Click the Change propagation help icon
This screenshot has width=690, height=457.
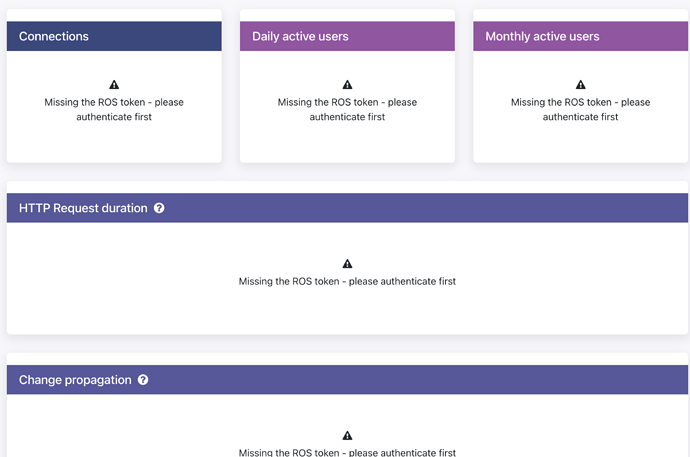click(x=143, y=380)
